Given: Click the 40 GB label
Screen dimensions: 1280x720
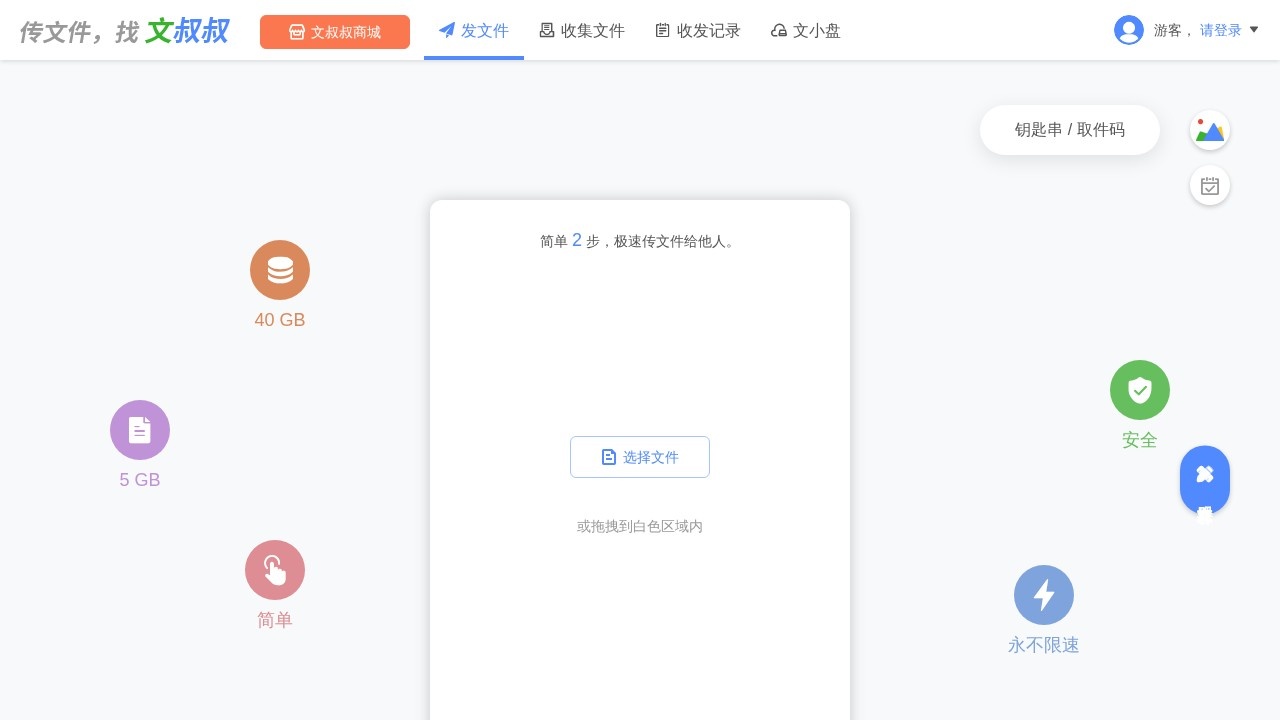Looking at the screenshot, I should 280,320.
